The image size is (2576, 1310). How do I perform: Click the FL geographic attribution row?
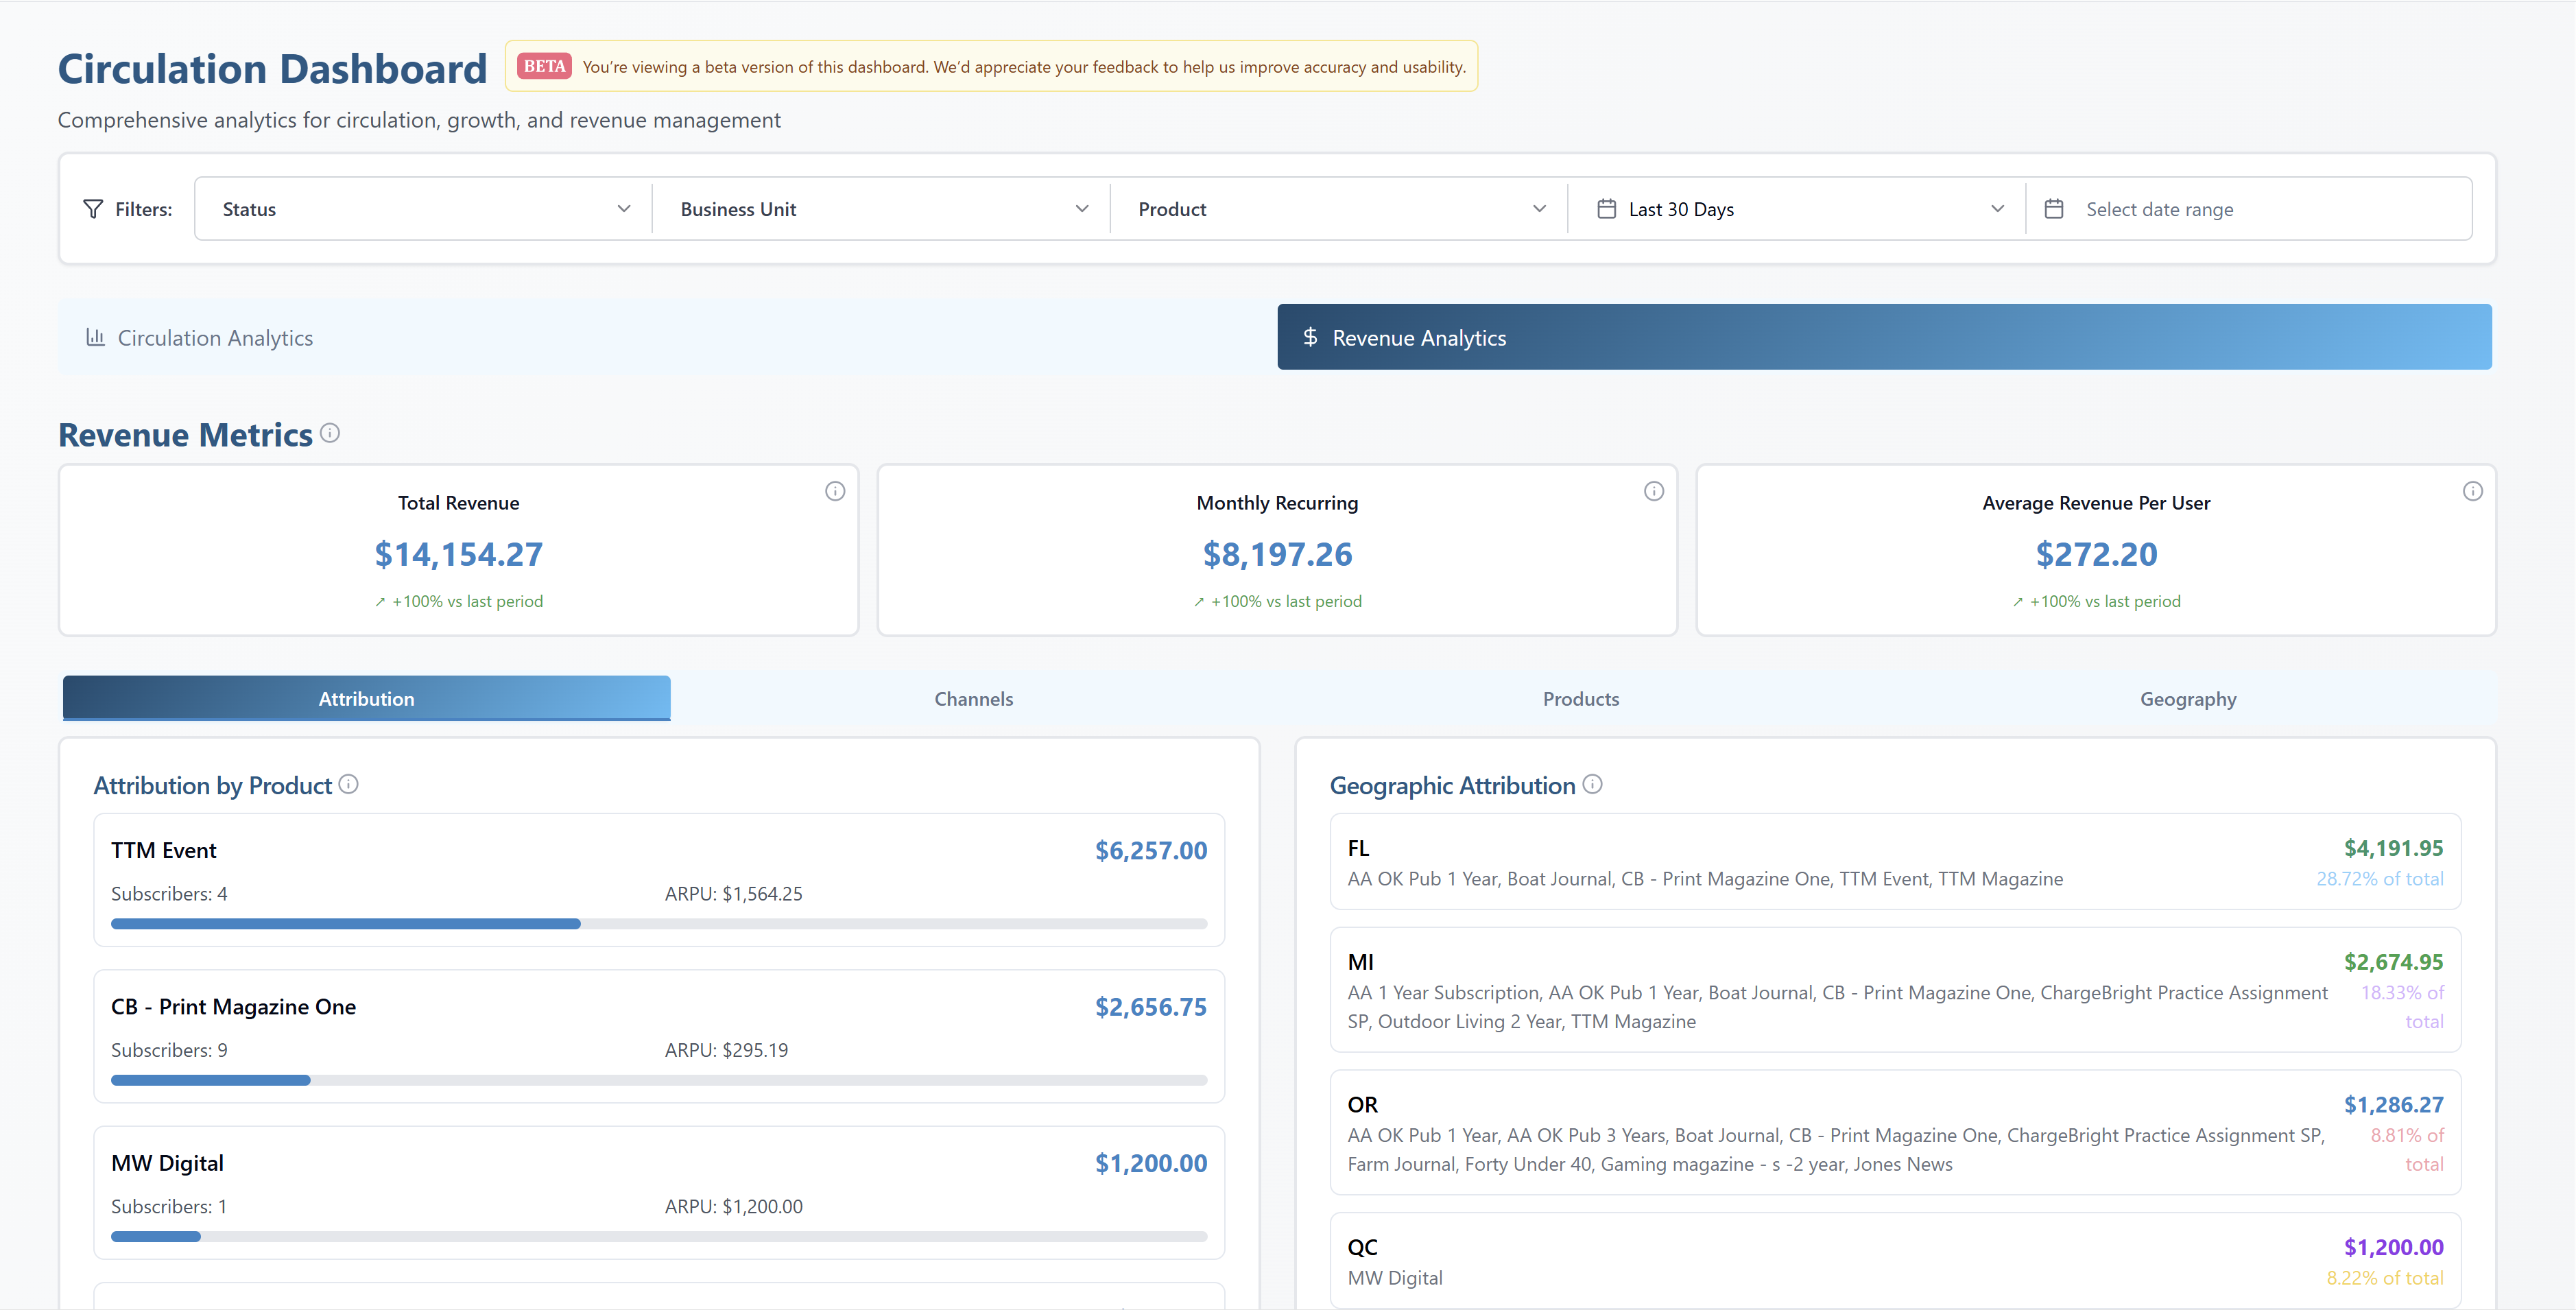tap(1895, 862)
